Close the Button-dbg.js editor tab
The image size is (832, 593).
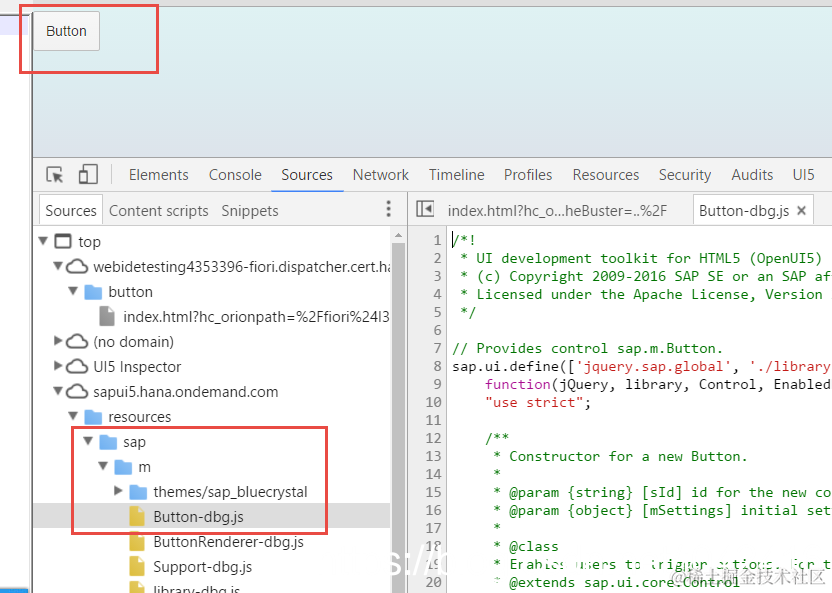pyautogui.click(x=801, y=211)
